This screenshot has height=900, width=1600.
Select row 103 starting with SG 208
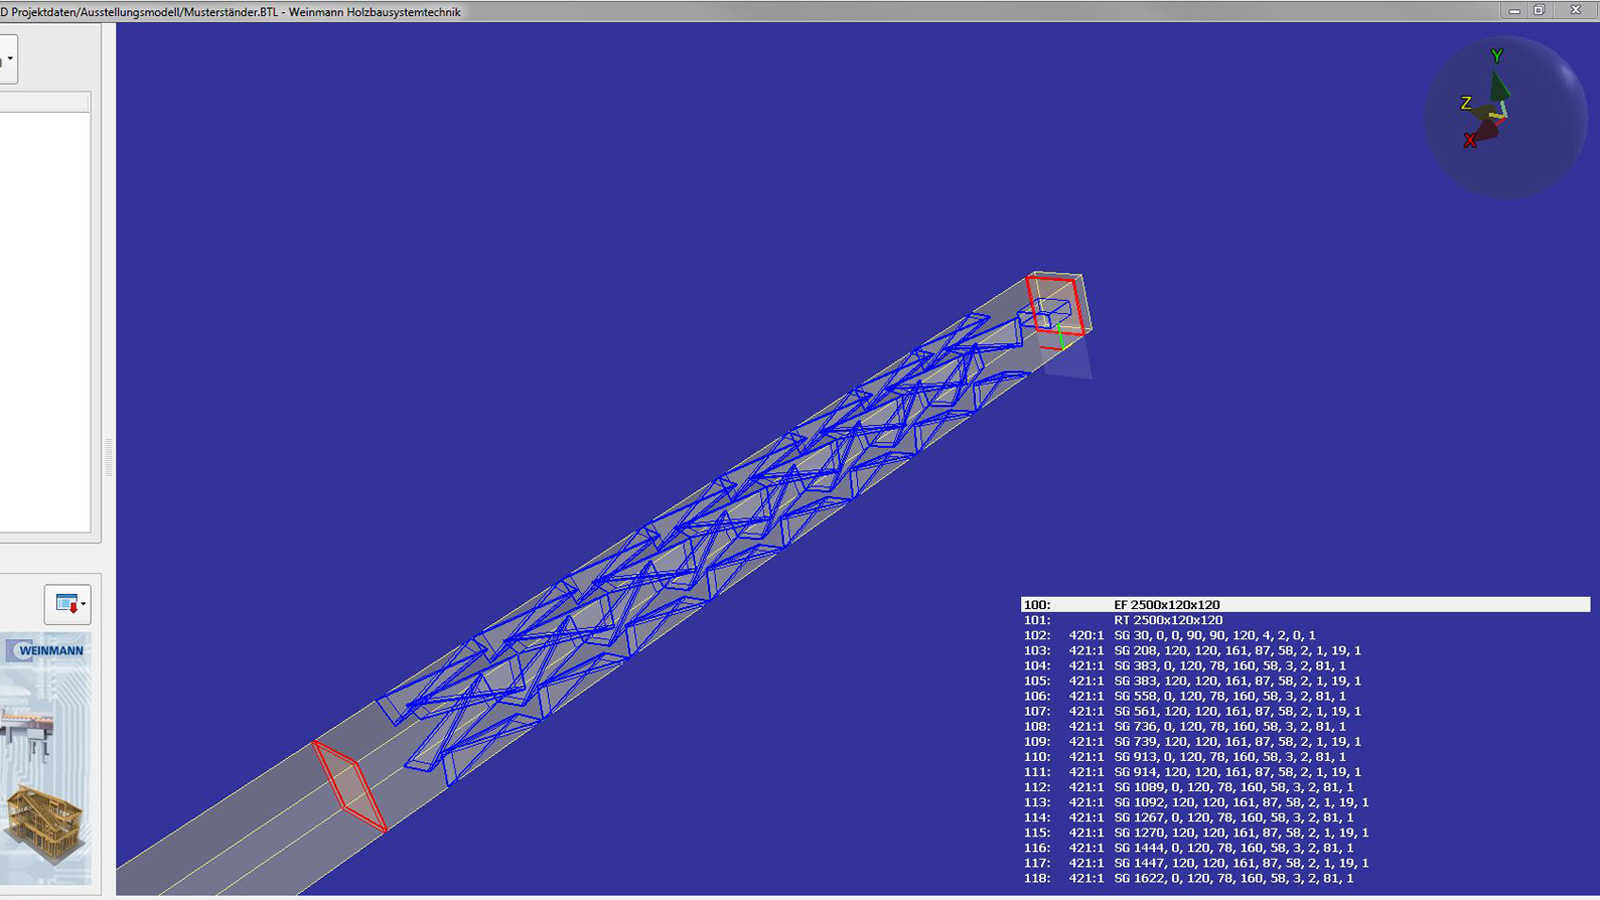point(1236,650)
